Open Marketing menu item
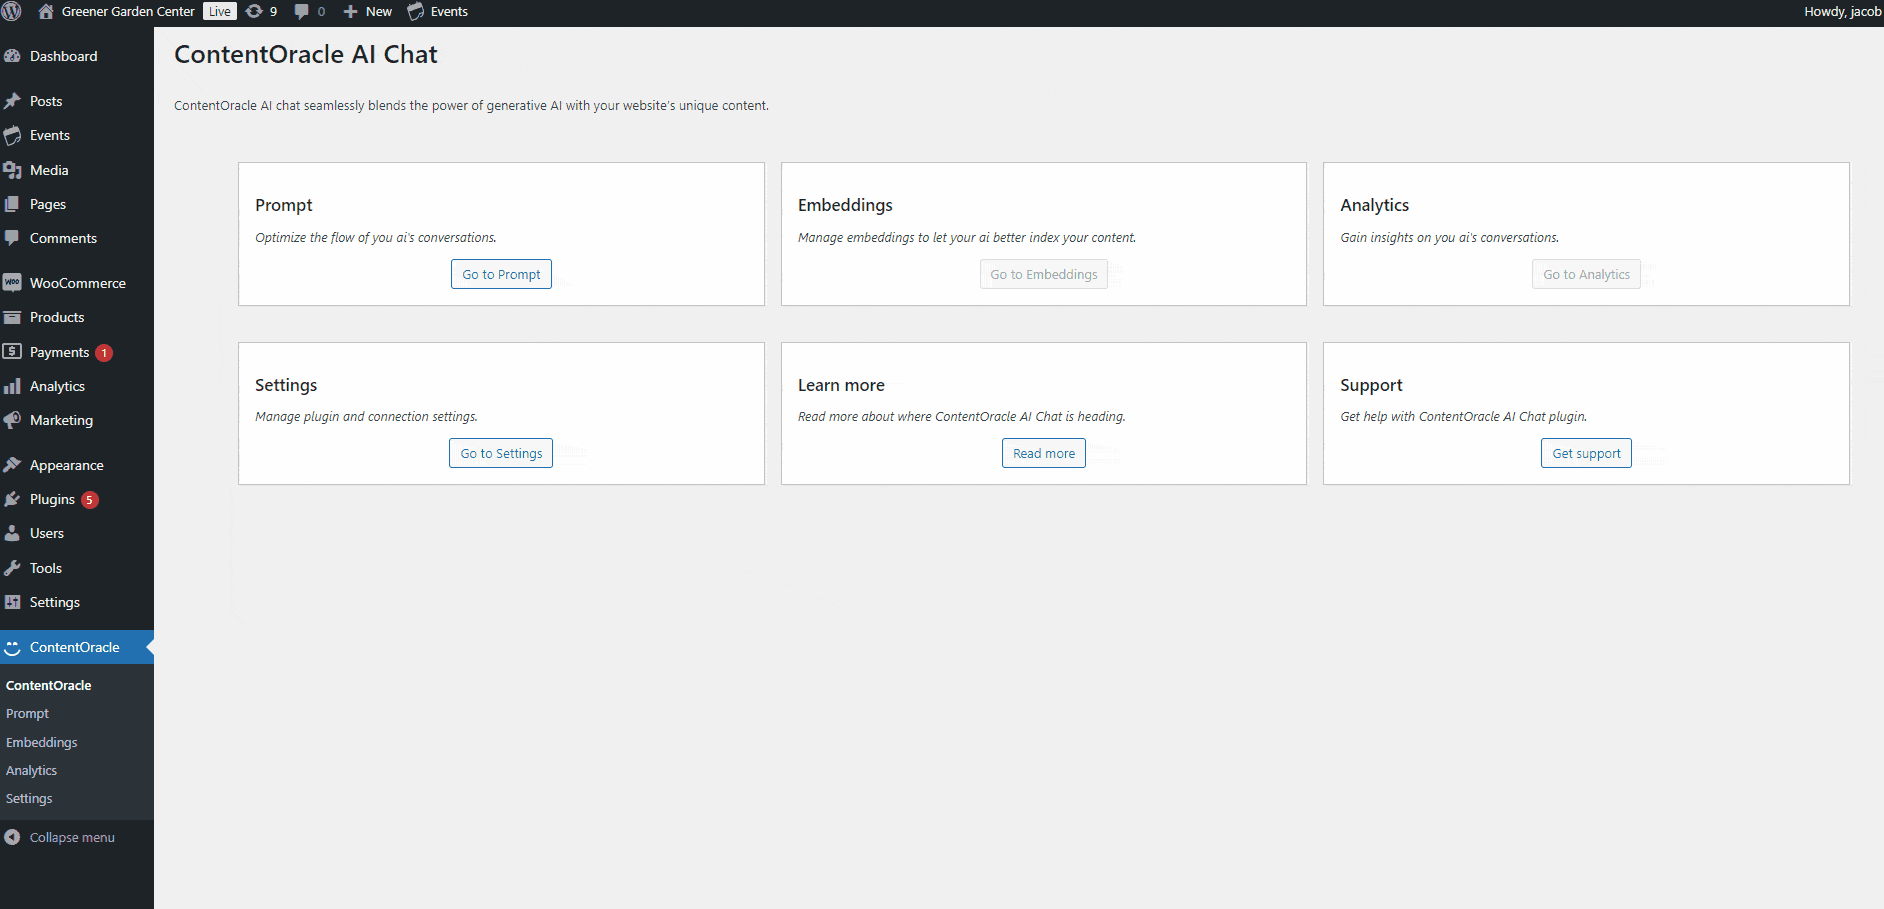 click(x=77, y=420)
